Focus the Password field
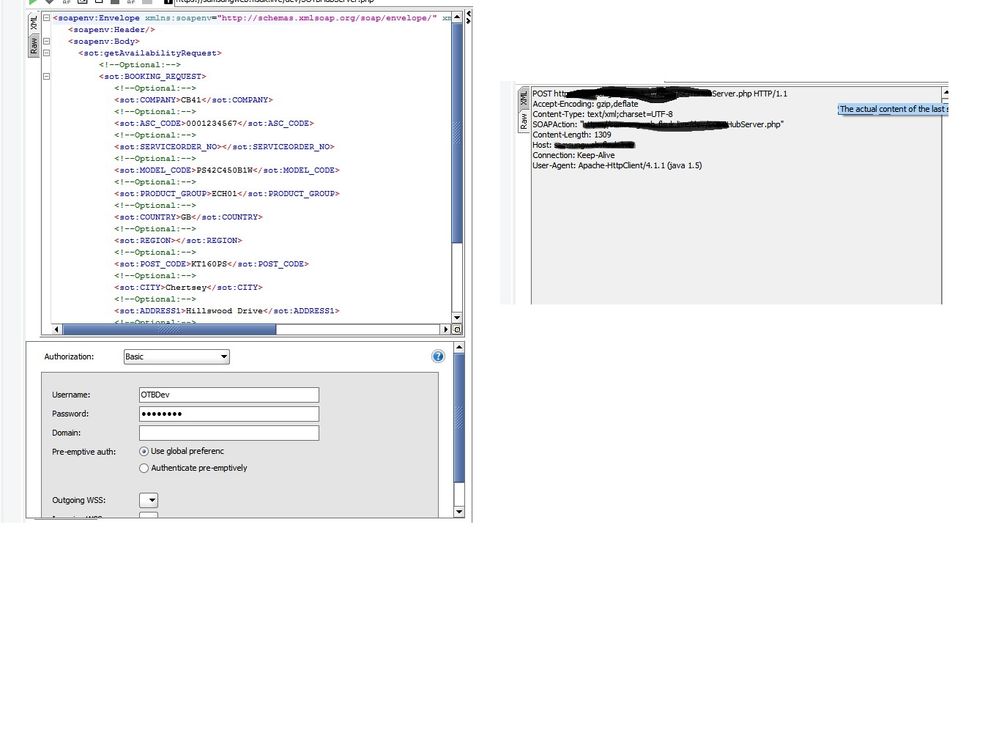The image size is (999, 754). [229, 414]
